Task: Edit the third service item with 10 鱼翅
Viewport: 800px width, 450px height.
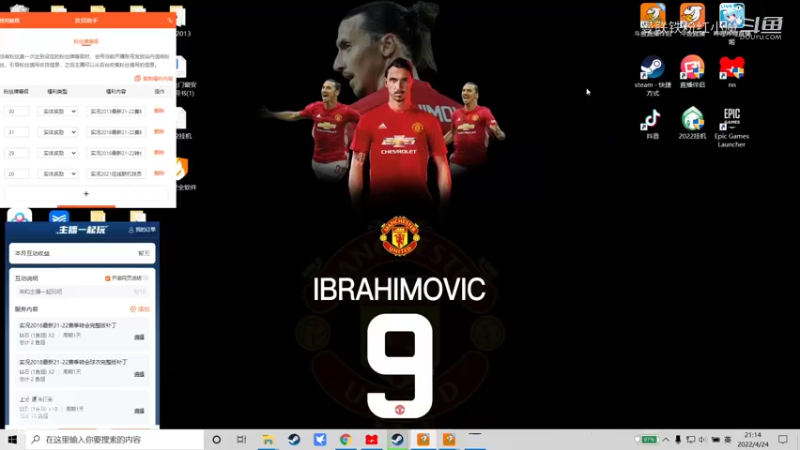Action: tap(139, 411)
